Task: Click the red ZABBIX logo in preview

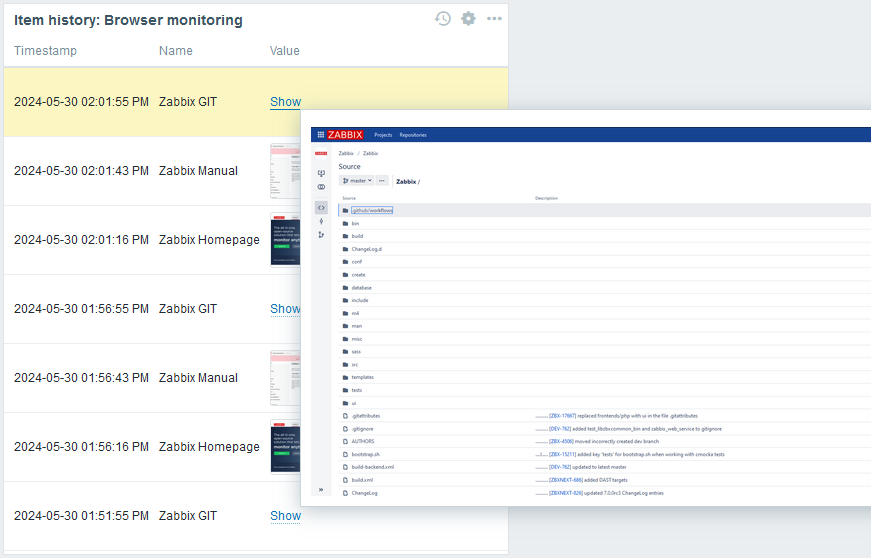Action: click(345, 135)
